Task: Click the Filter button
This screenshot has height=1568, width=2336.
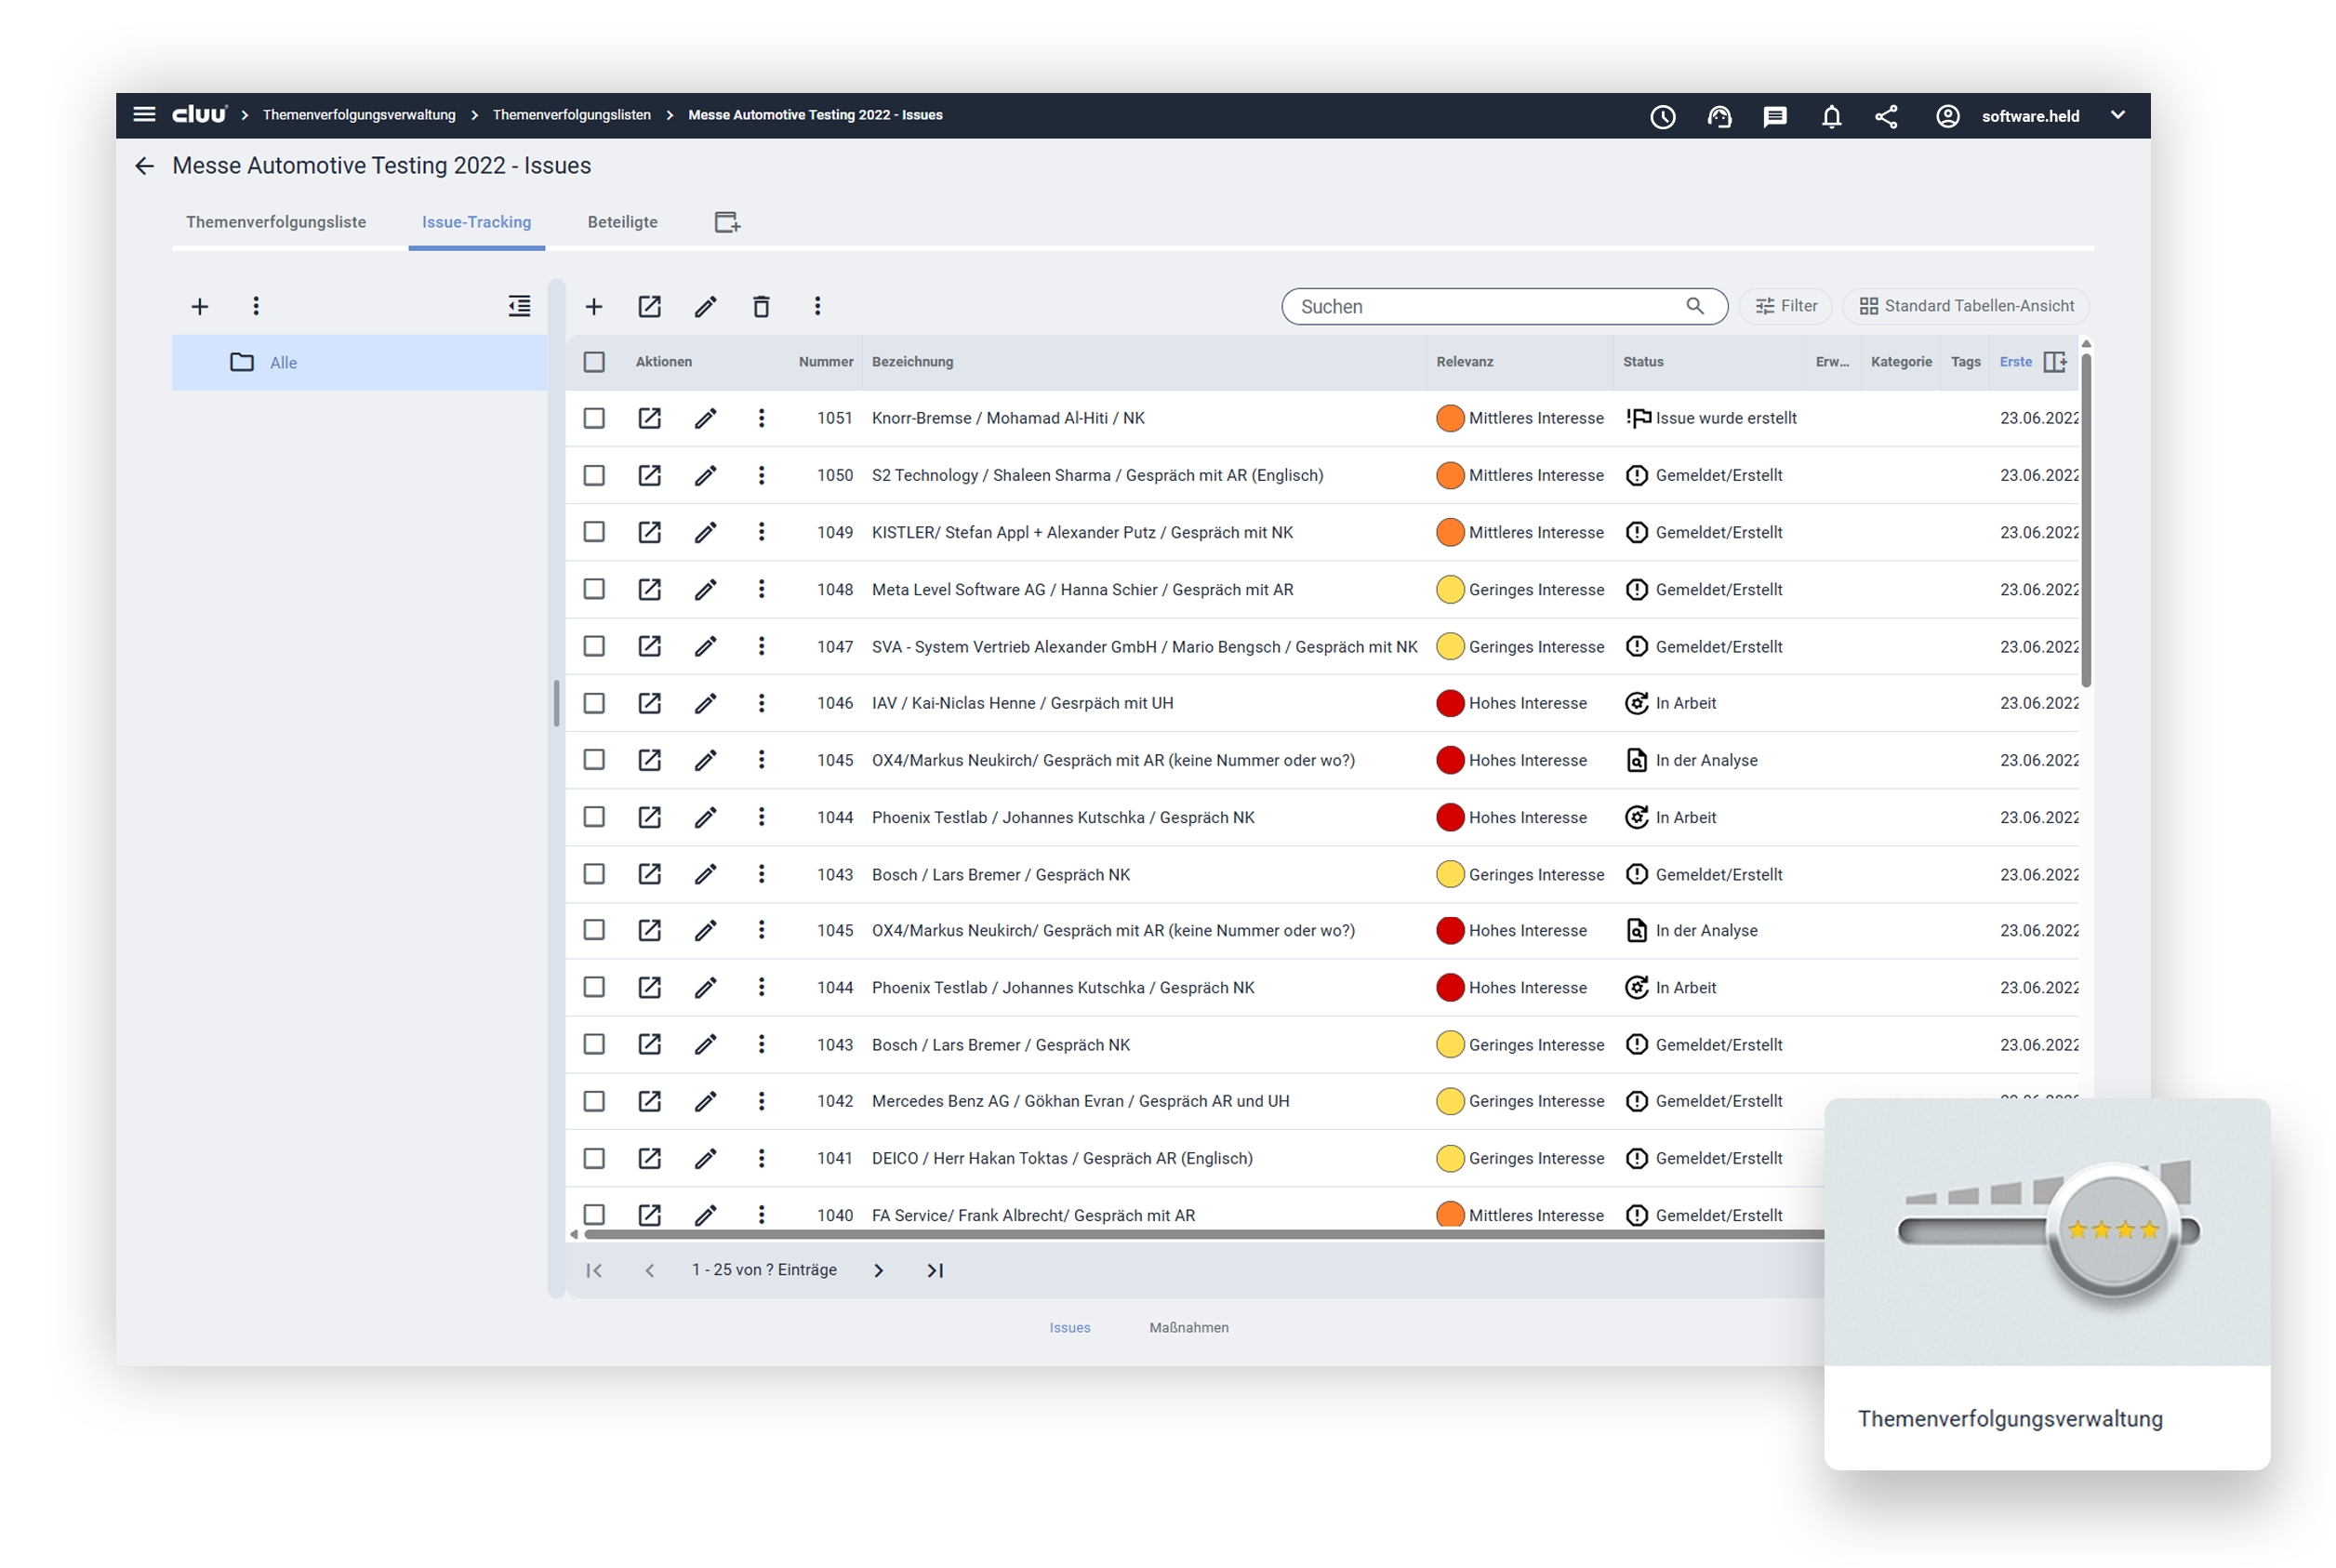Action: pos(1786,306)
